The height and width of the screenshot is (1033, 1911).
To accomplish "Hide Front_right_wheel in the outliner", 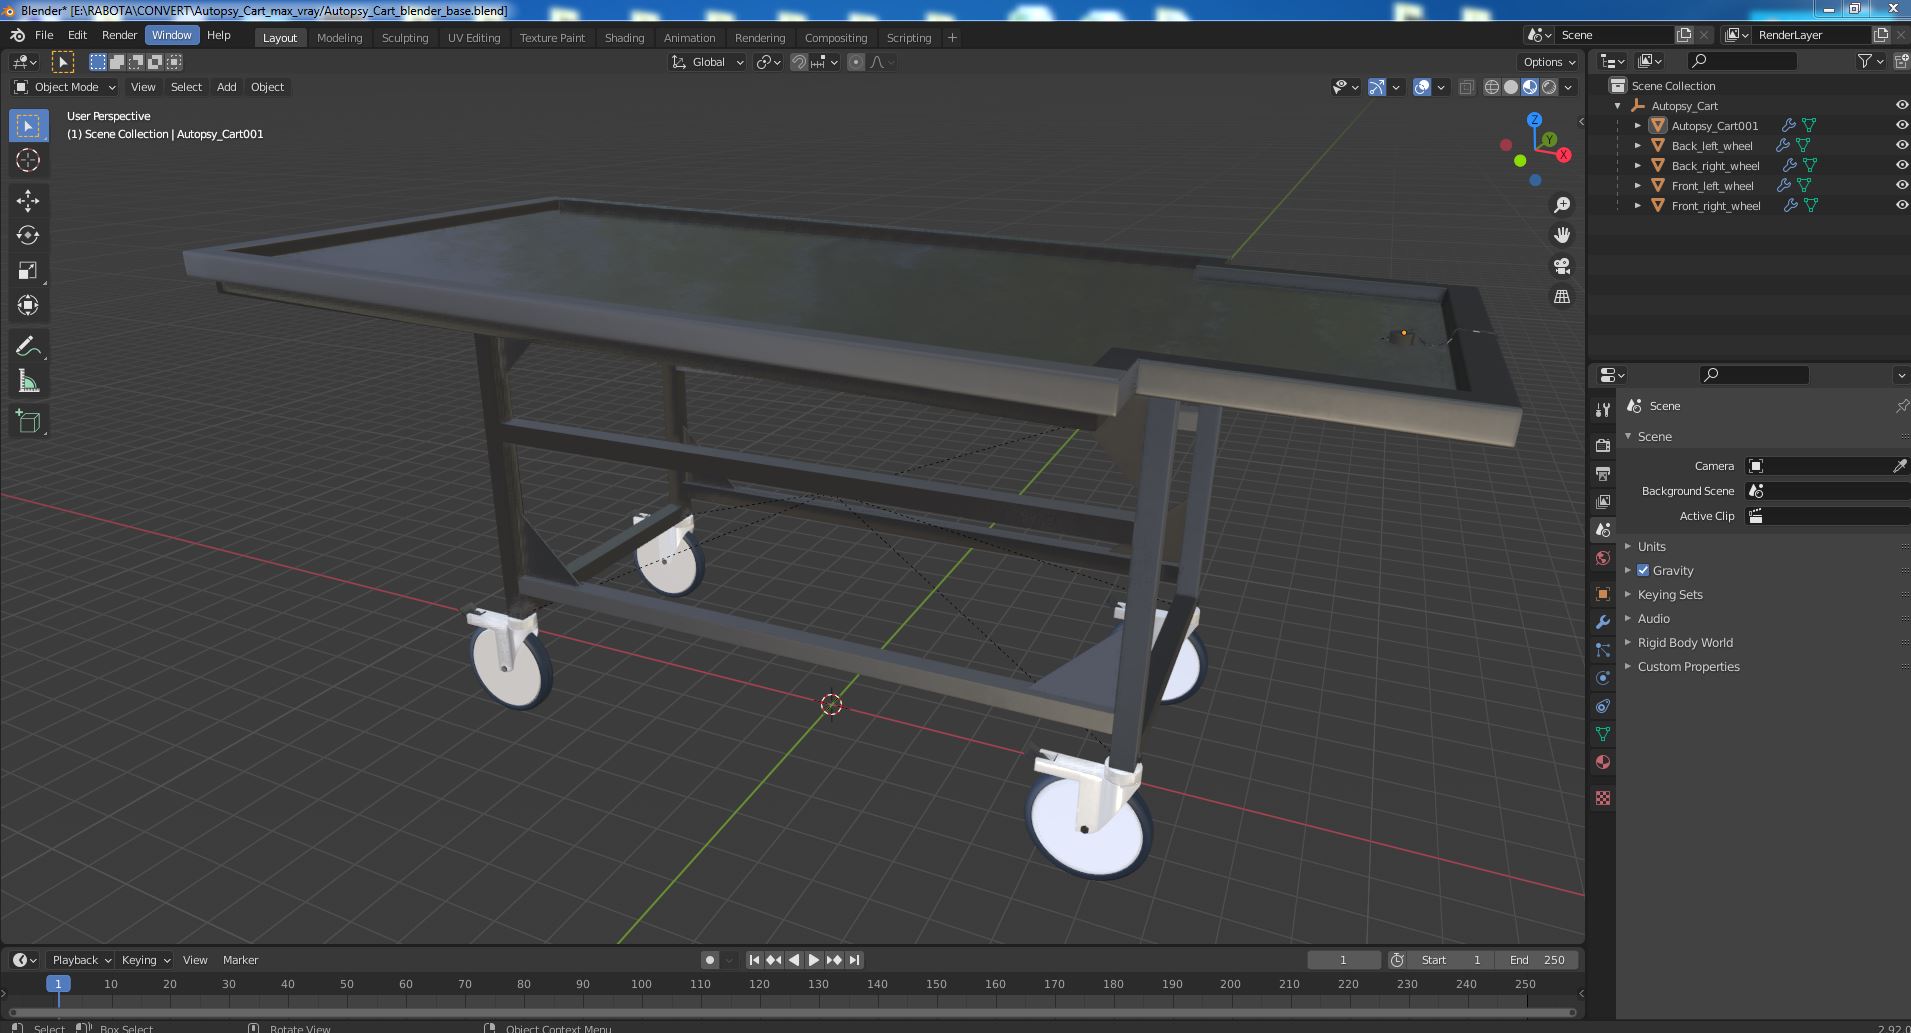I will coord(1901,205).
